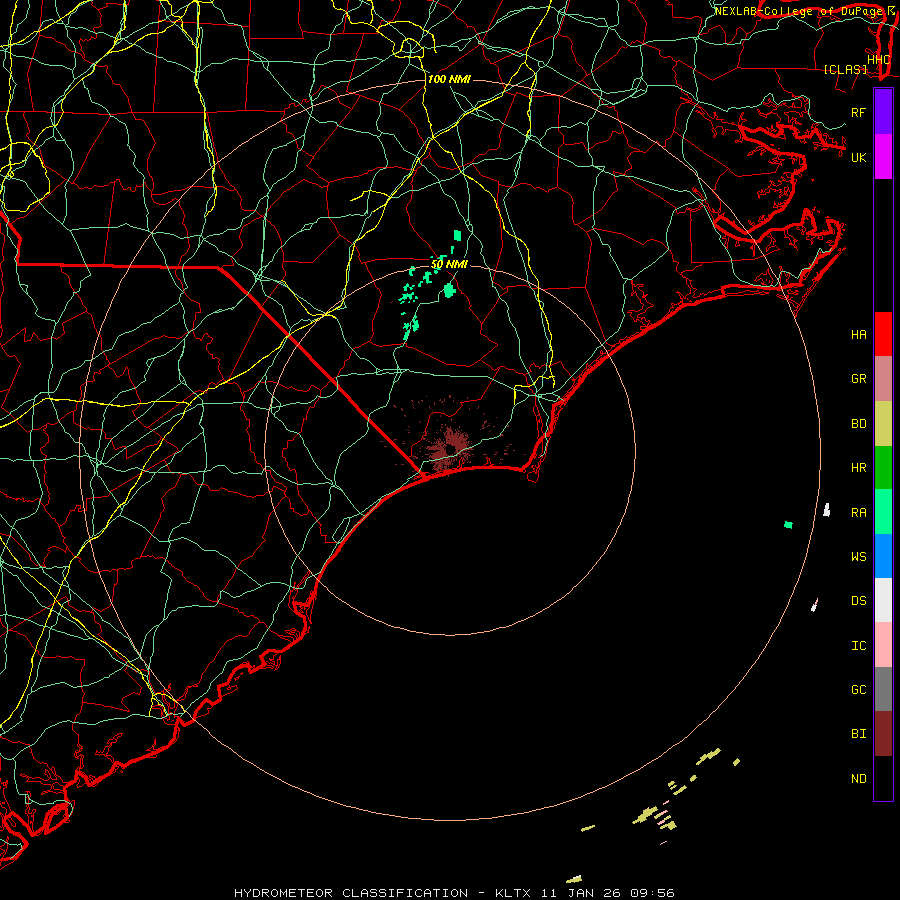This screenshot has height=900, width=900.
Task: Select the GR pink legend swatch
Action: coord(883,379)
